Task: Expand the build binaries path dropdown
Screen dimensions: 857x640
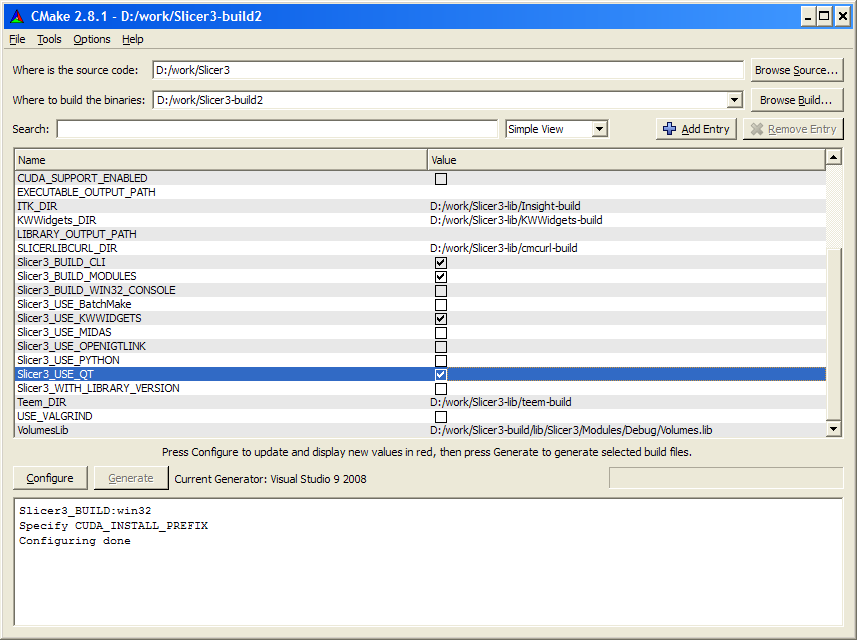Action: (x=734, y=100)
